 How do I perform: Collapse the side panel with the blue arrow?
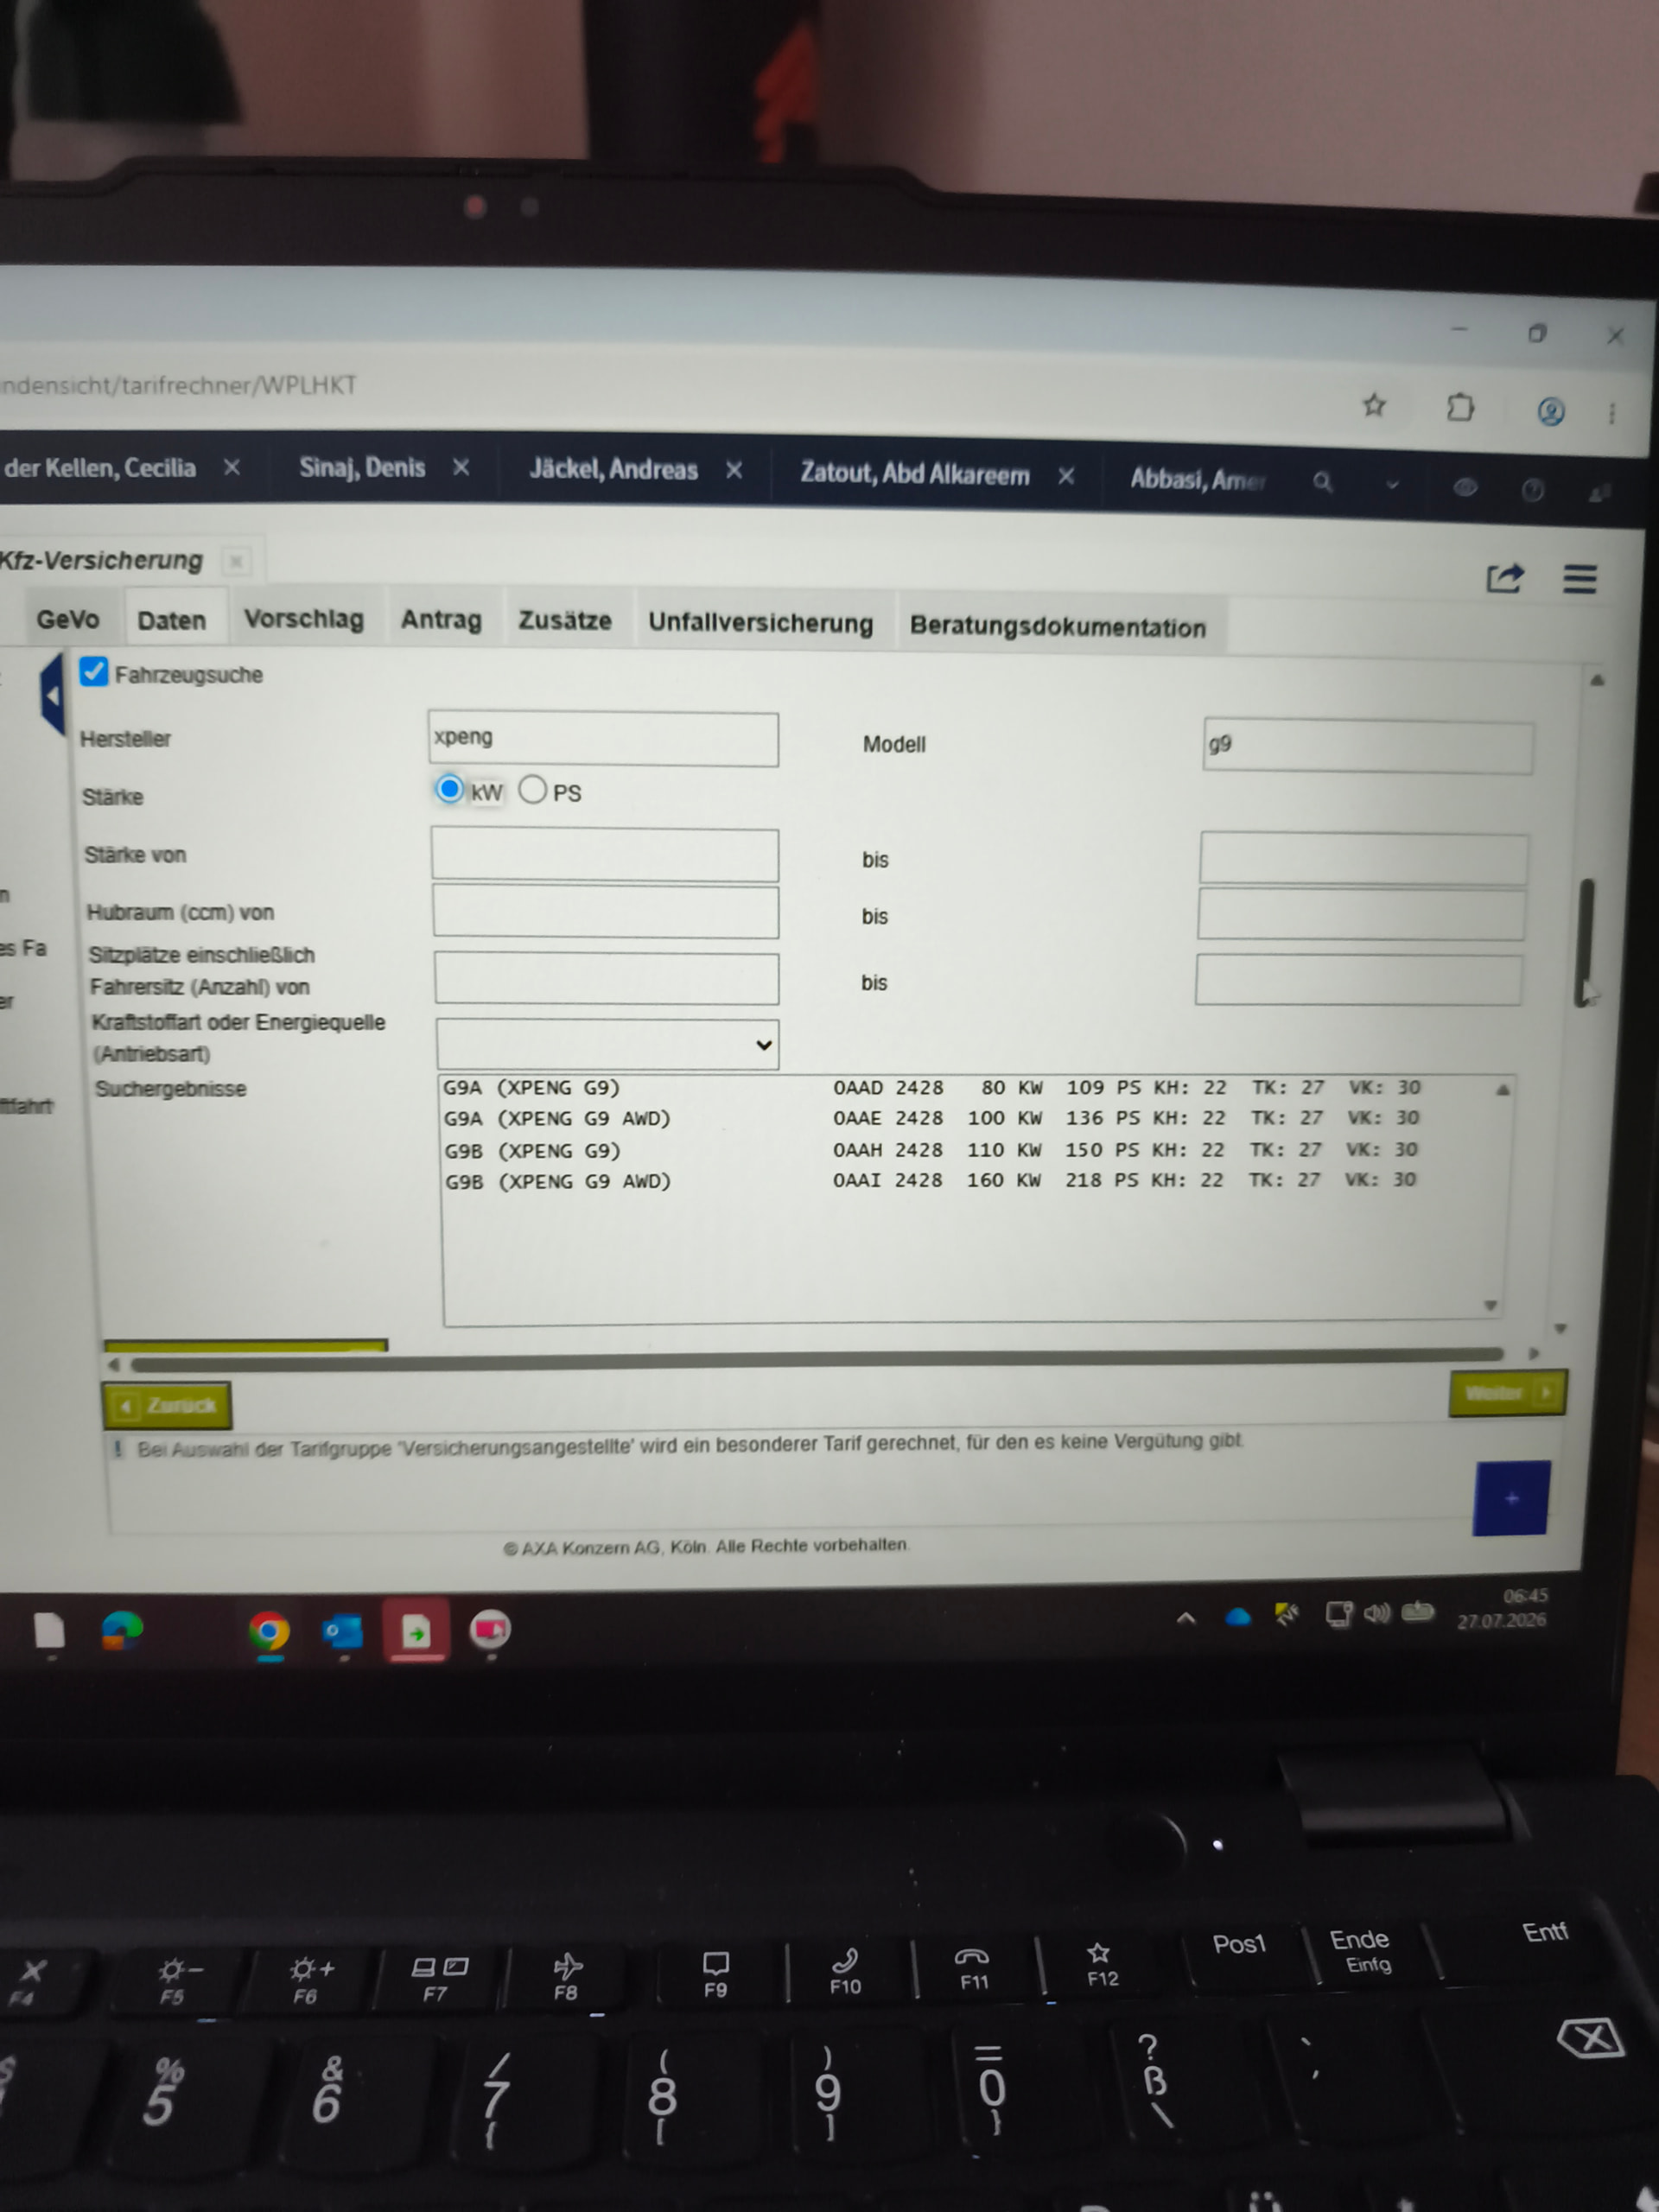[52, 695]
